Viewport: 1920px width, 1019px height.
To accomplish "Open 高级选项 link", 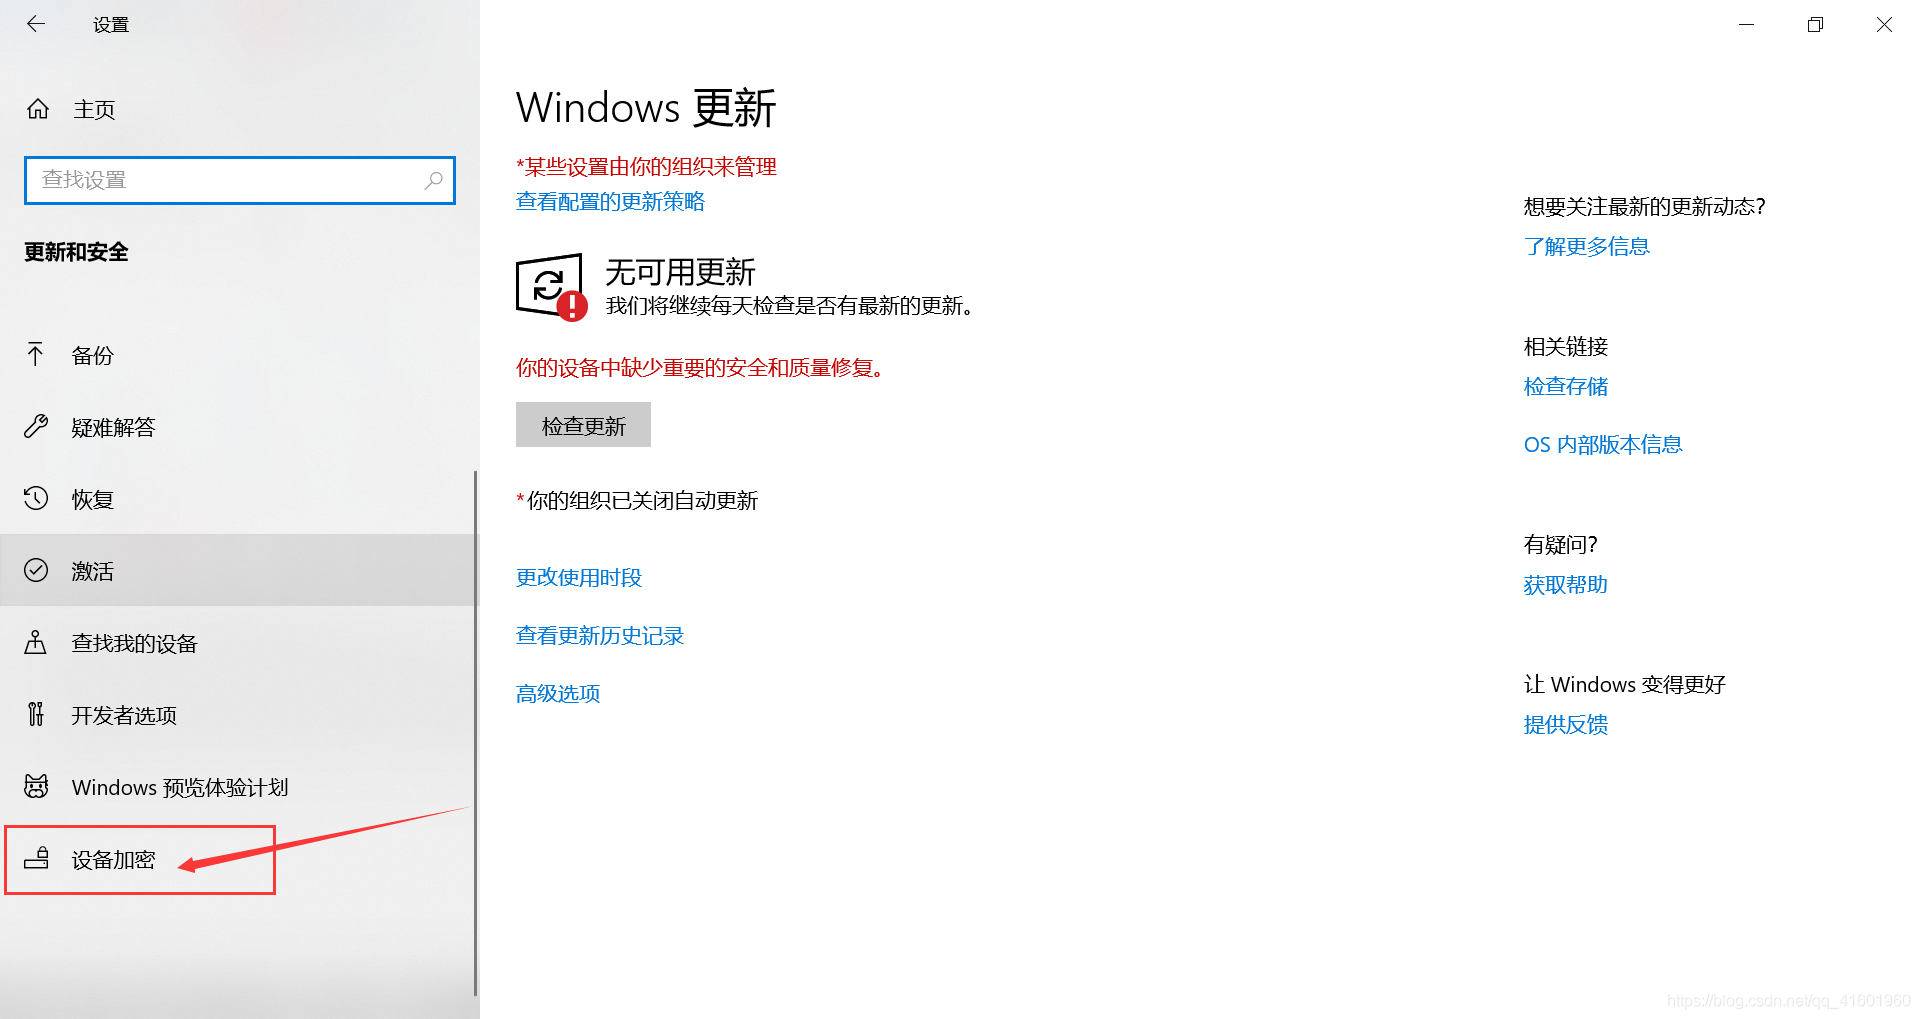I will click(558, 693).
